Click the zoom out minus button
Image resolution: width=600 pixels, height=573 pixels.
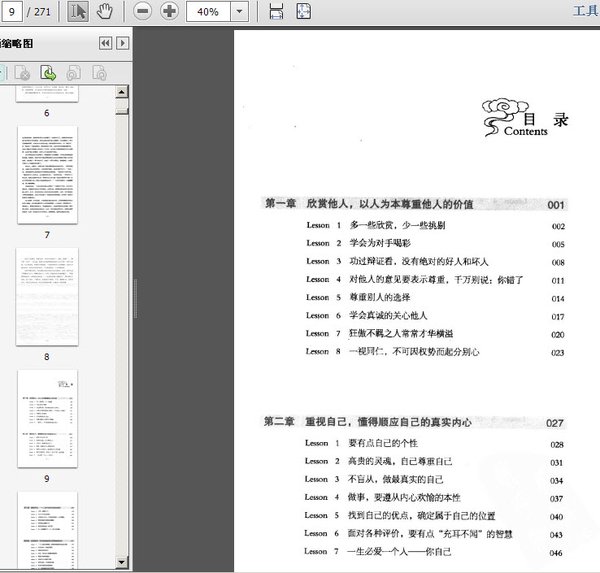(142, 11)
